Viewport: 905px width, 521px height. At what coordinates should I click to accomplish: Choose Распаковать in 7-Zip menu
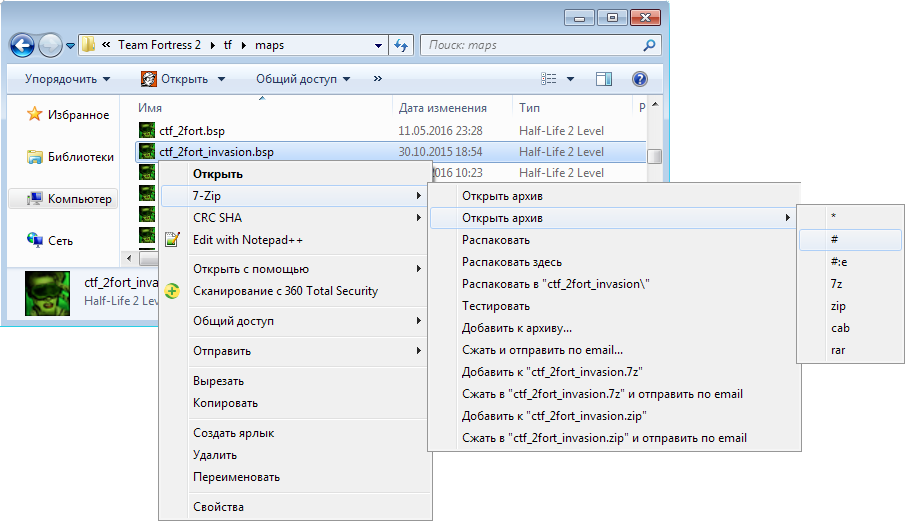click(x=614, y=240)
